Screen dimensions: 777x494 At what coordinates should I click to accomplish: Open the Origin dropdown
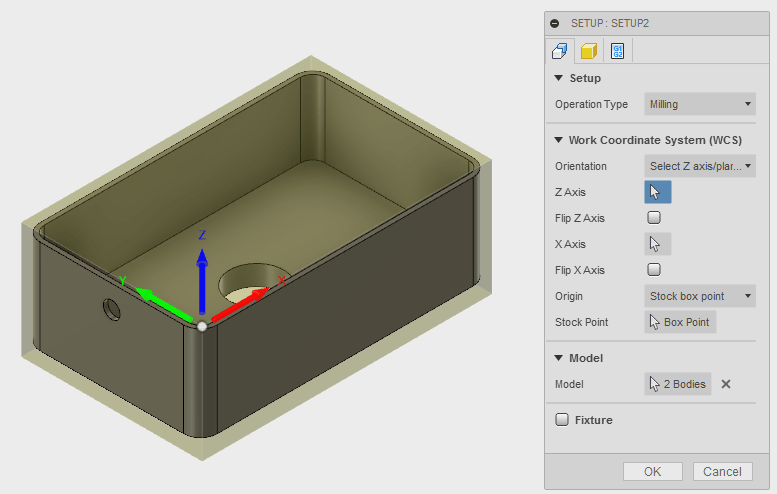coord(700,296)
